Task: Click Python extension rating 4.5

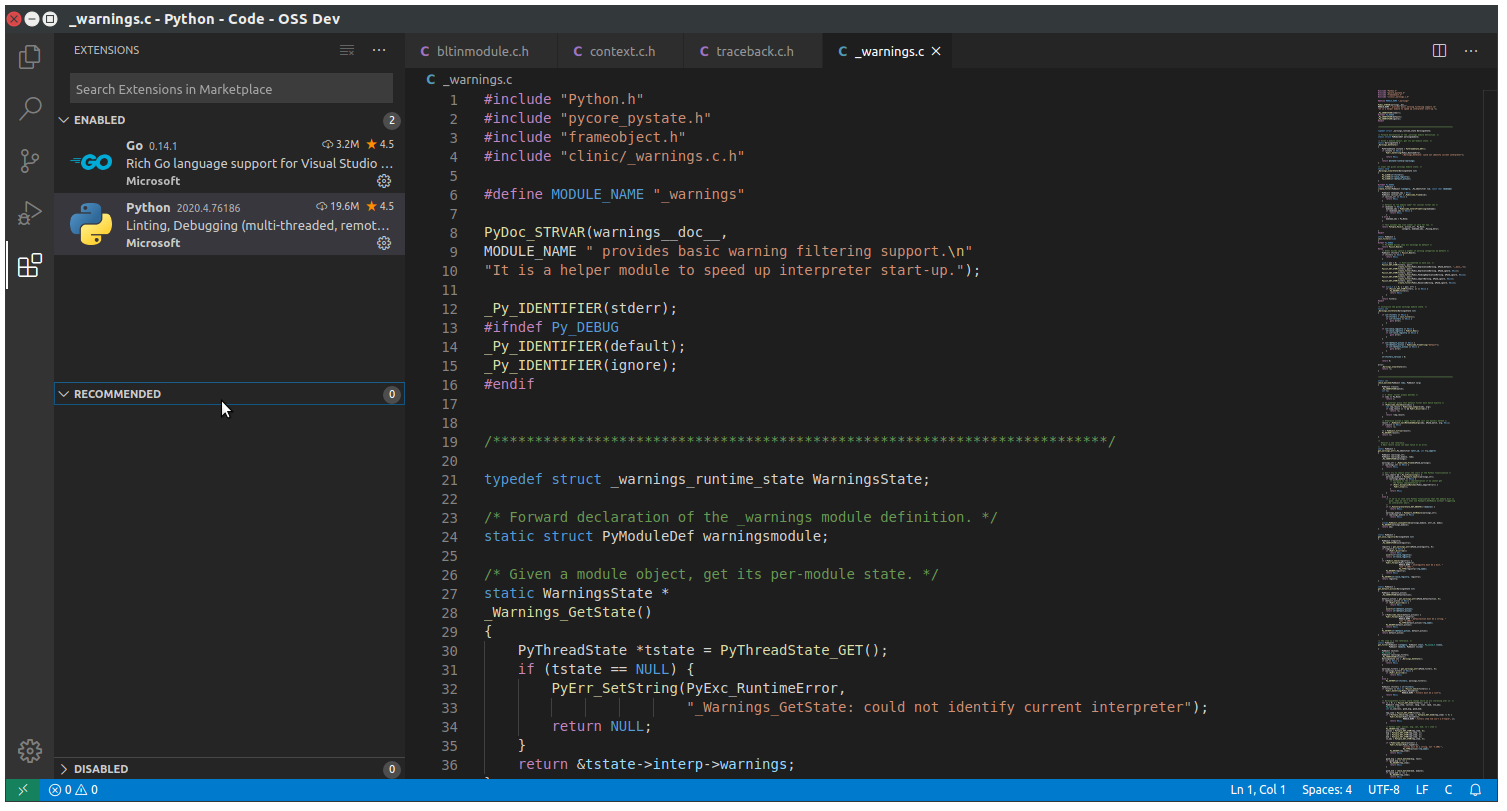Action: pyautogui.click(x=380, y=207)
